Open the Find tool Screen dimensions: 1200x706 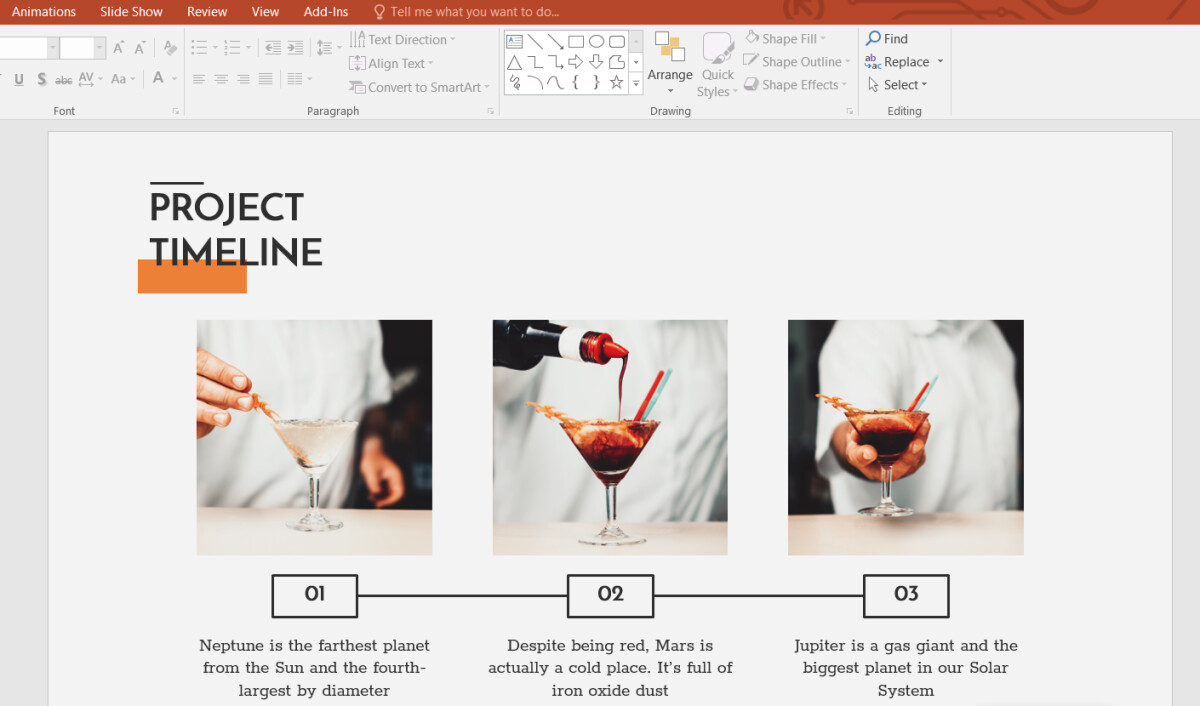(887, 38)
